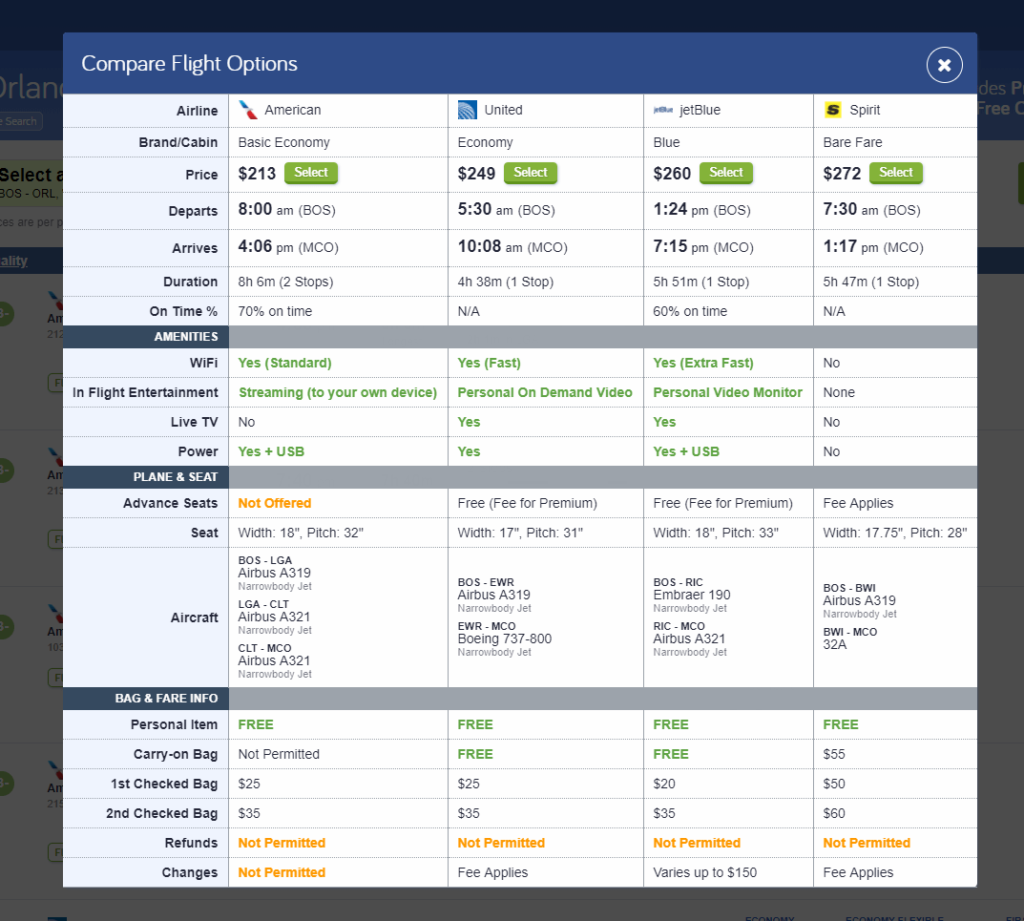Open the ECONOMY FLEXIBLE tab

coord(893,916)
